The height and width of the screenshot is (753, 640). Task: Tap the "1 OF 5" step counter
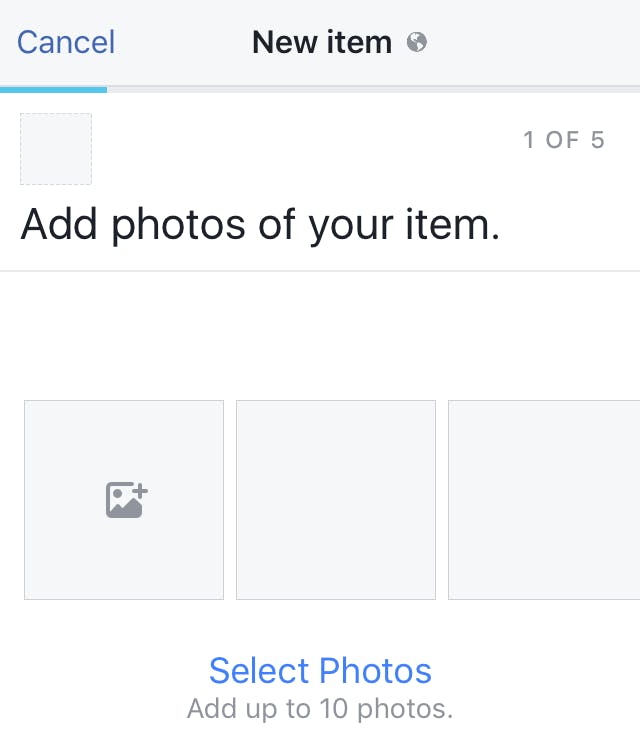pos(563,140)
